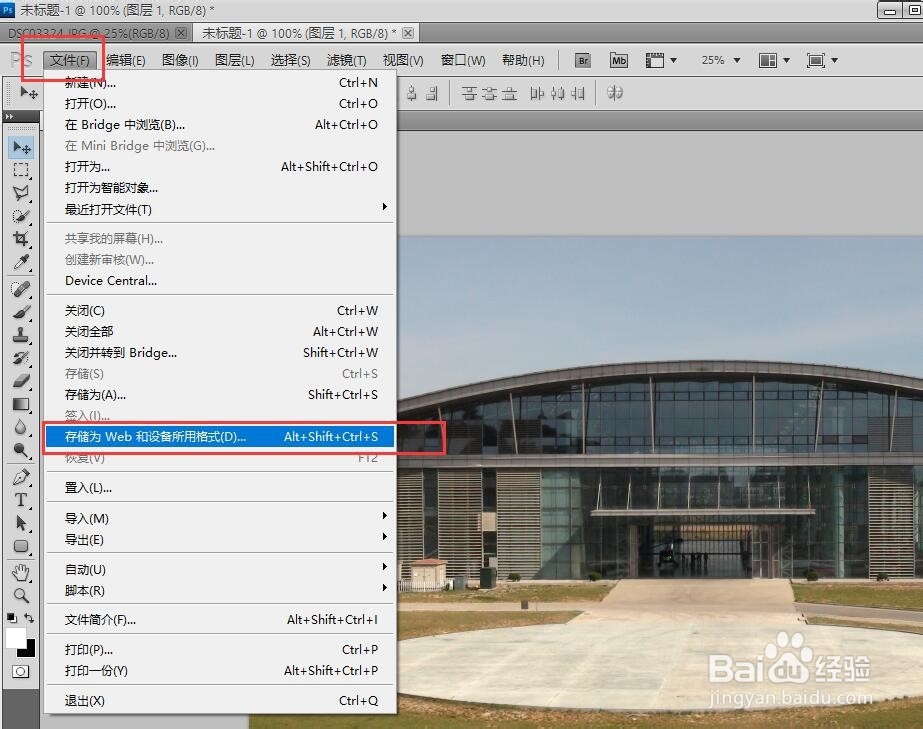This screenshot has height=729, width=923.
Task: Choose 打开为智能对象 entry
Action: (x=220, y=188)
